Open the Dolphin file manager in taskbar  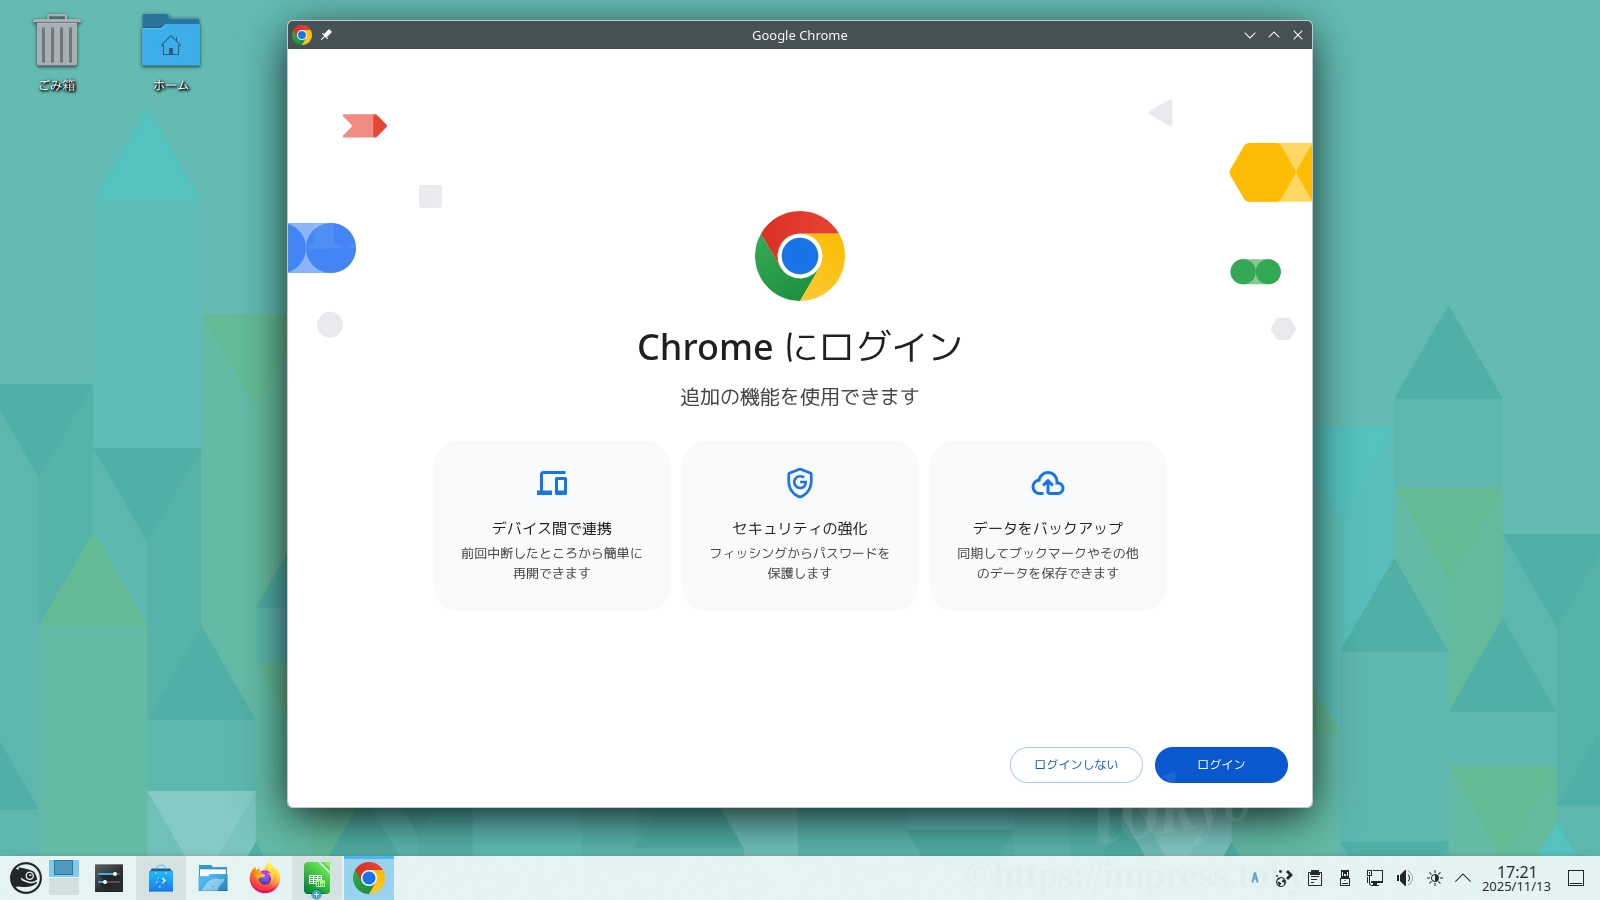click(x=213, y=878)
